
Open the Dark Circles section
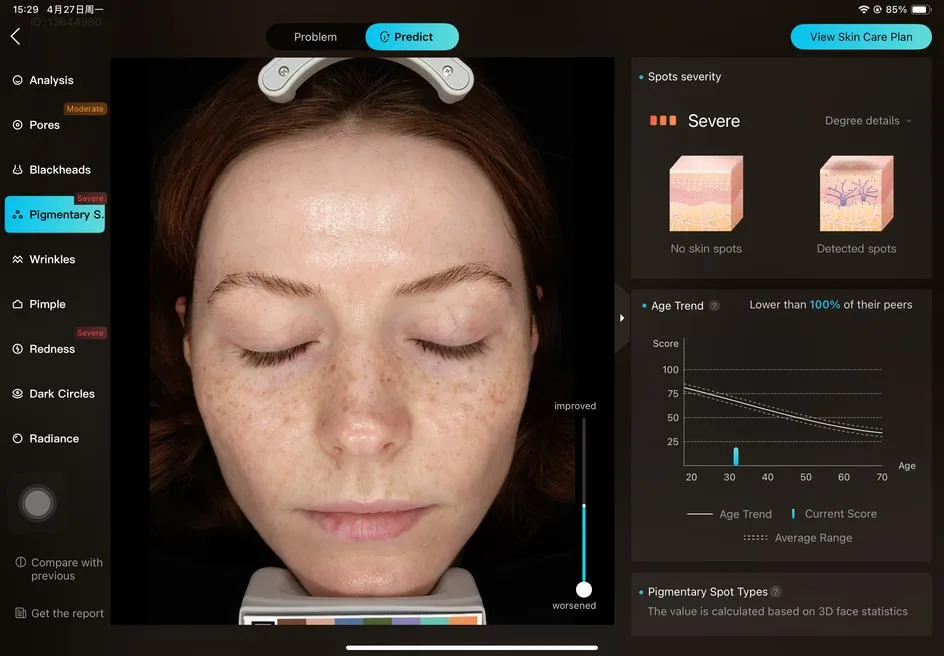click(55, 394)
